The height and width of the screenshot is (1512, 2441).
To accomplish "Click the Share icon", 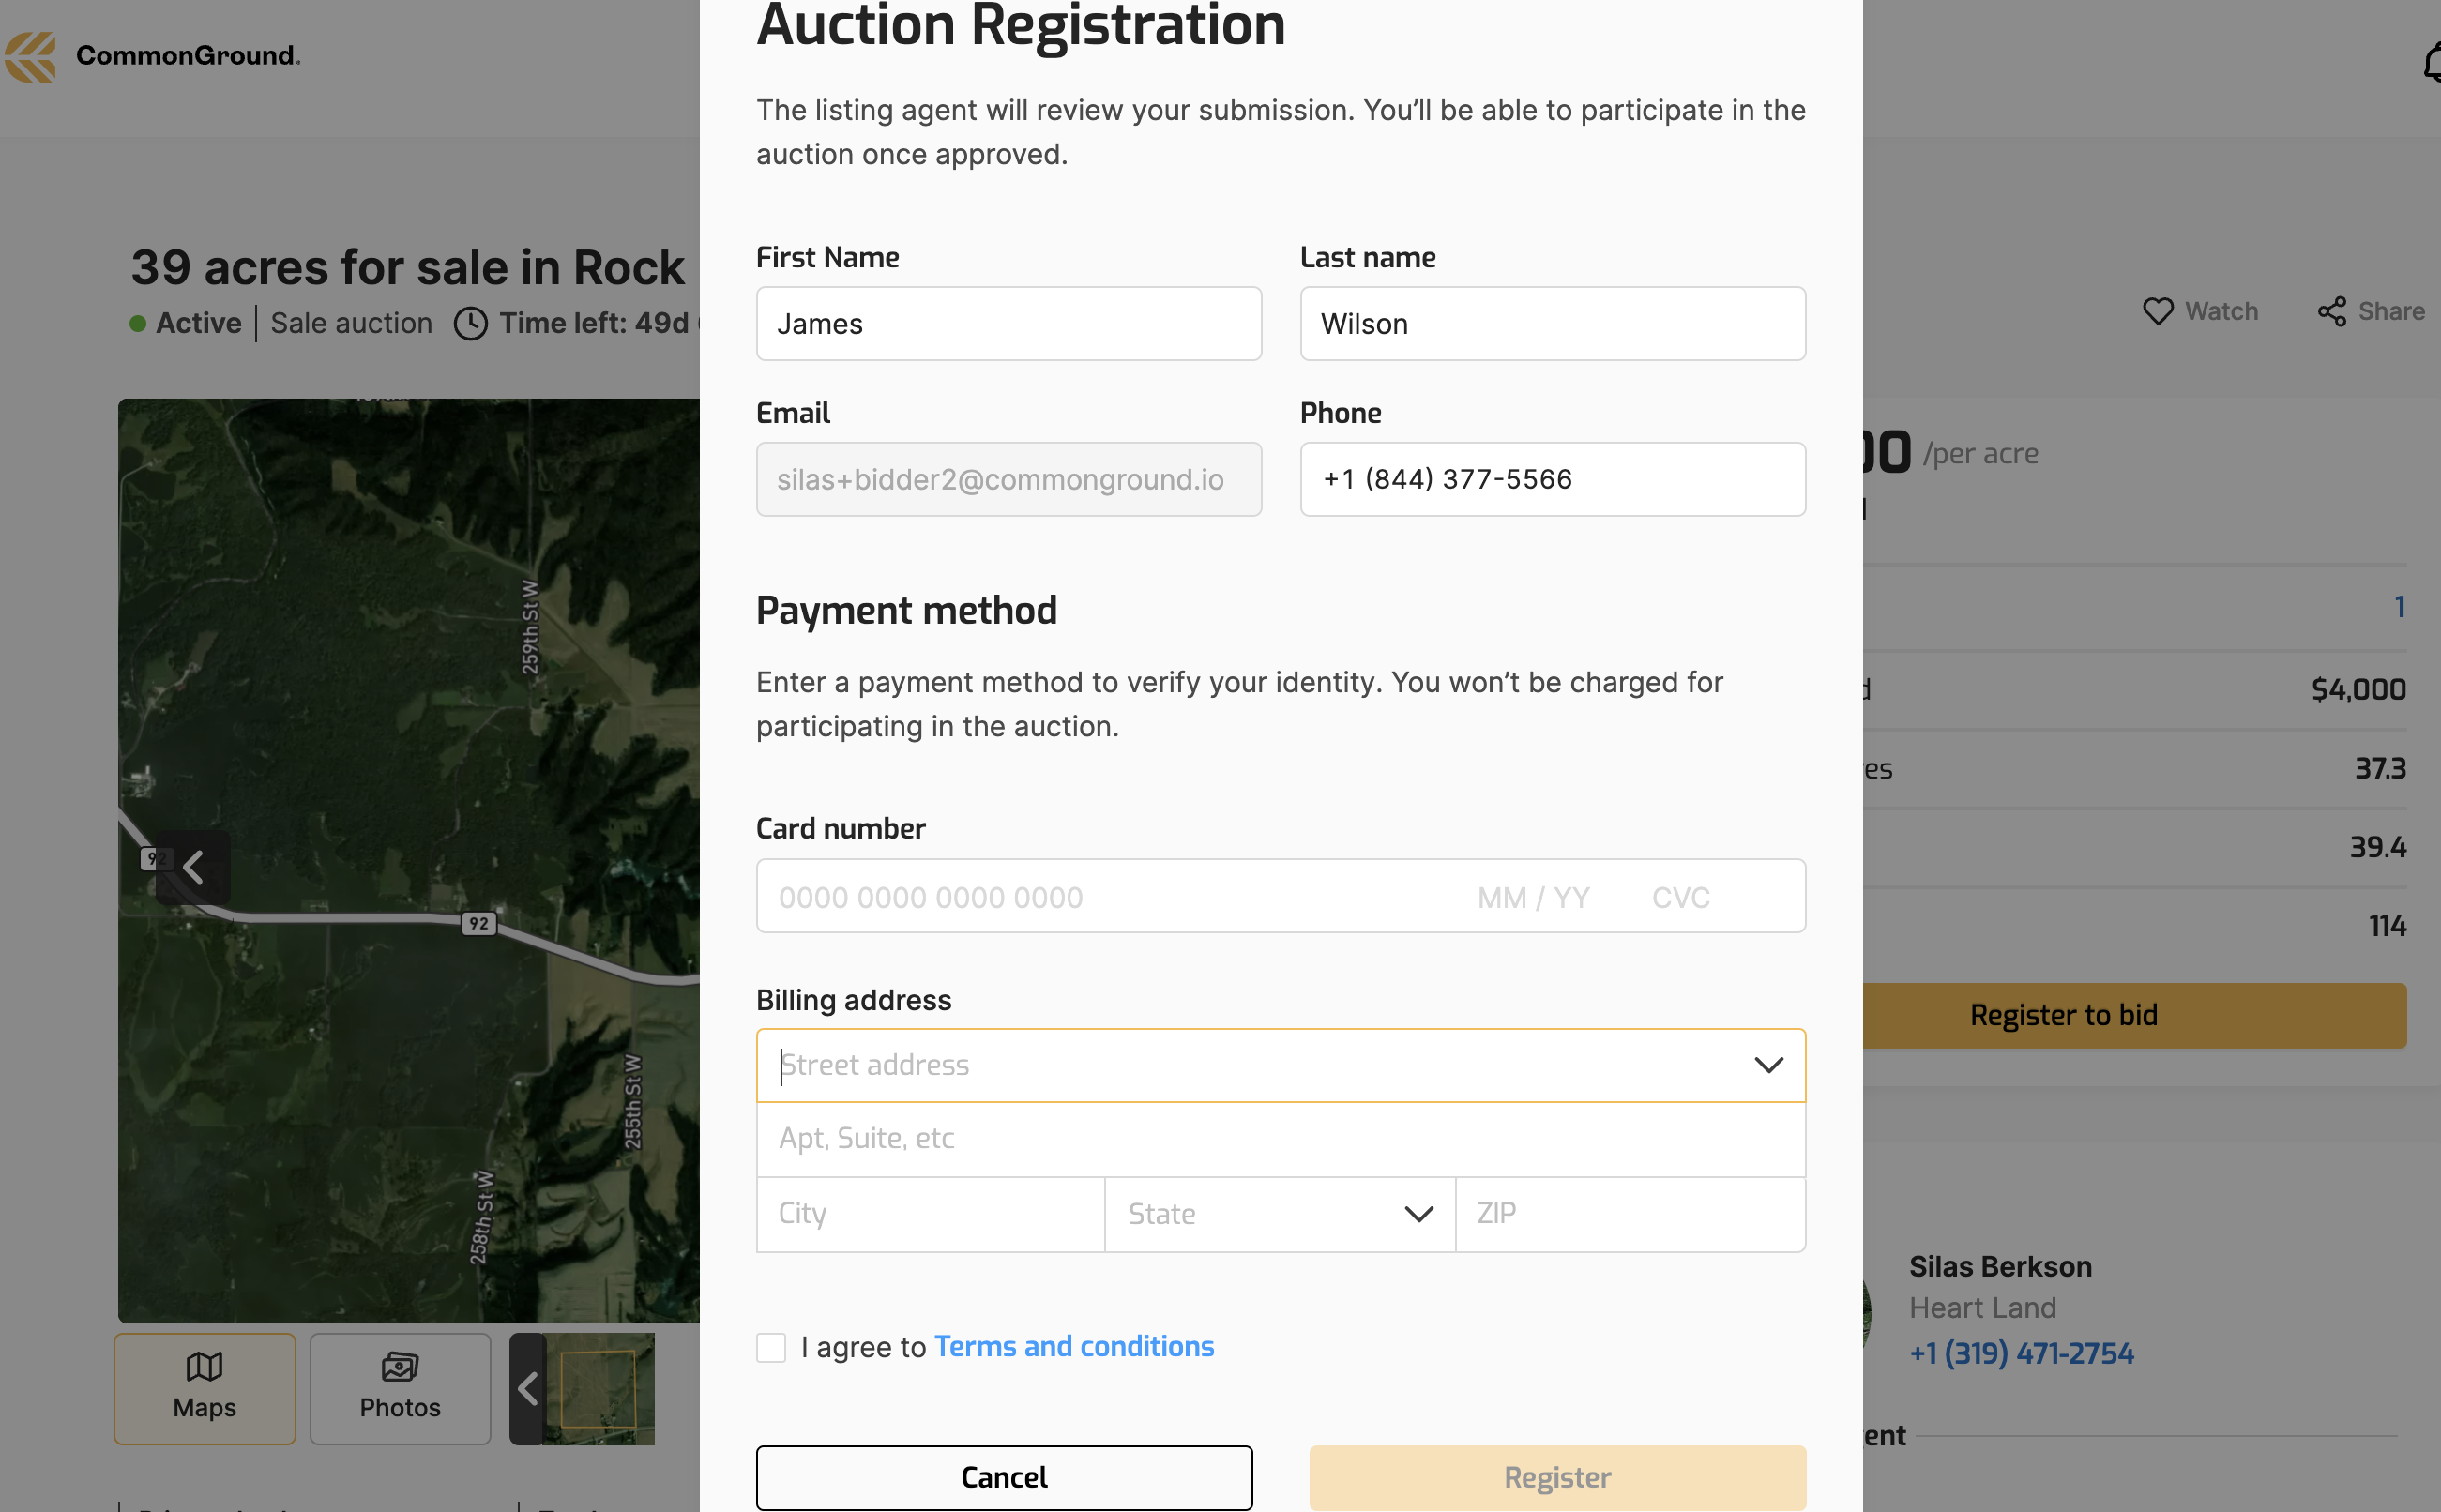I will (2331, 312).
